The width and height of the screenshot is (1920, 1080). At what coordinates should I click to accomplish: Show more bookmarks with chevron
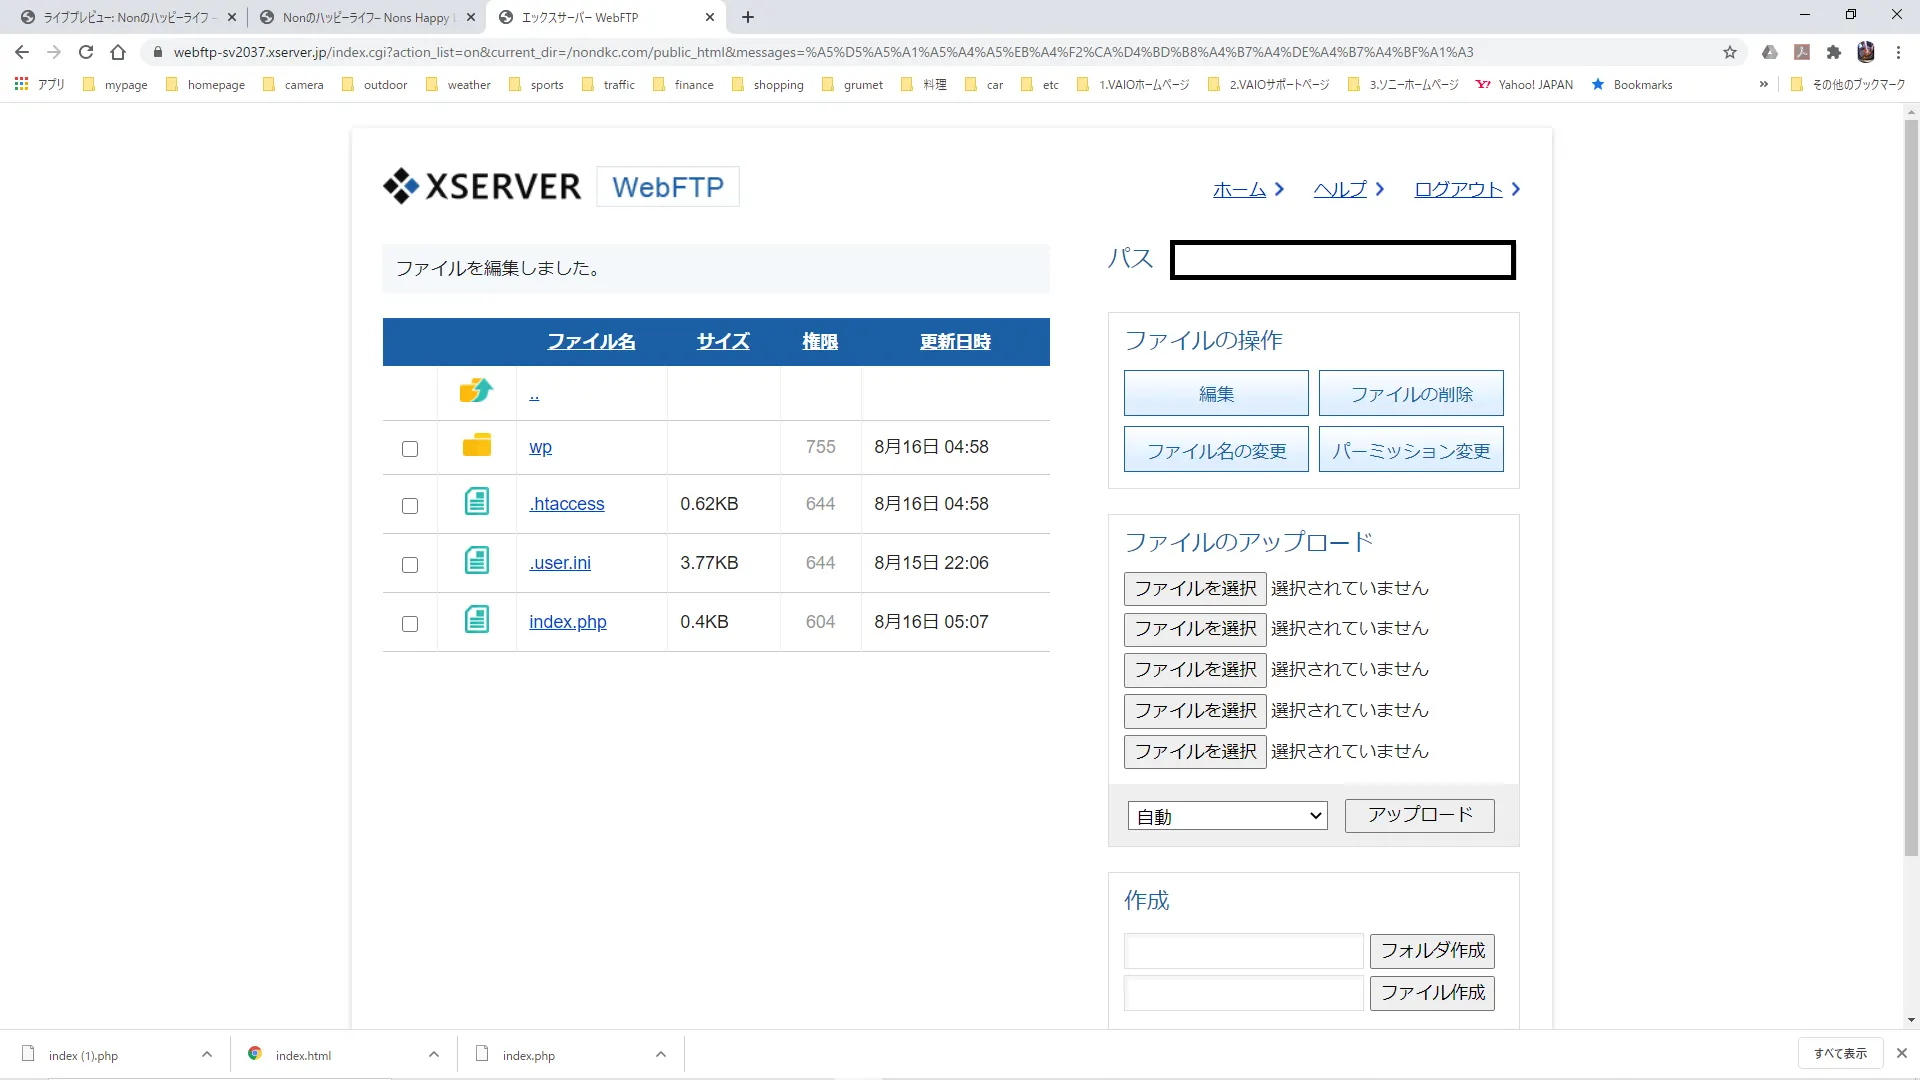click(1763, 84)
